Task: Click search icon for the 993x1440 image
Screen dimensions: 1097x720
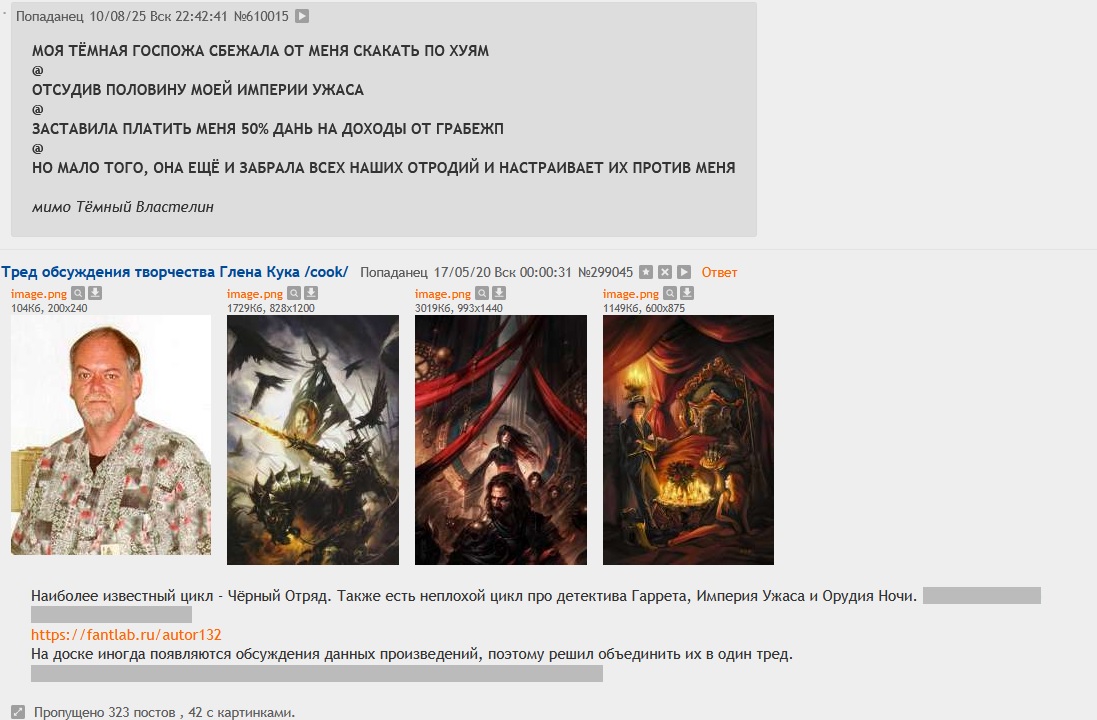Action: tap(482, 293)
